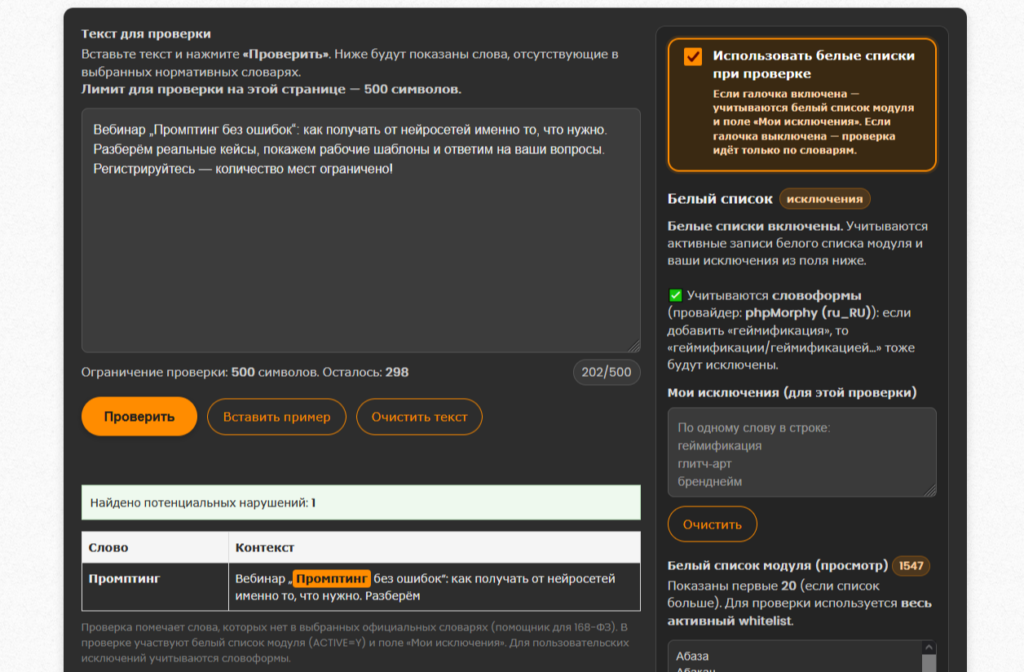Image resolution: width=1024 pixels, height=672 pixels.
Task: Click the highlighted Промптинг word in context
Action: click(x=332, y=579)
